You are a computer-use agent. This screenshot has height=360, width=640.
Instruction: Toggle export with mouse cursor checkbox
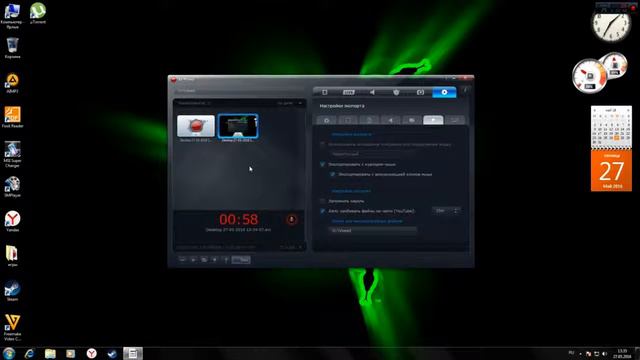pos(322,164)
